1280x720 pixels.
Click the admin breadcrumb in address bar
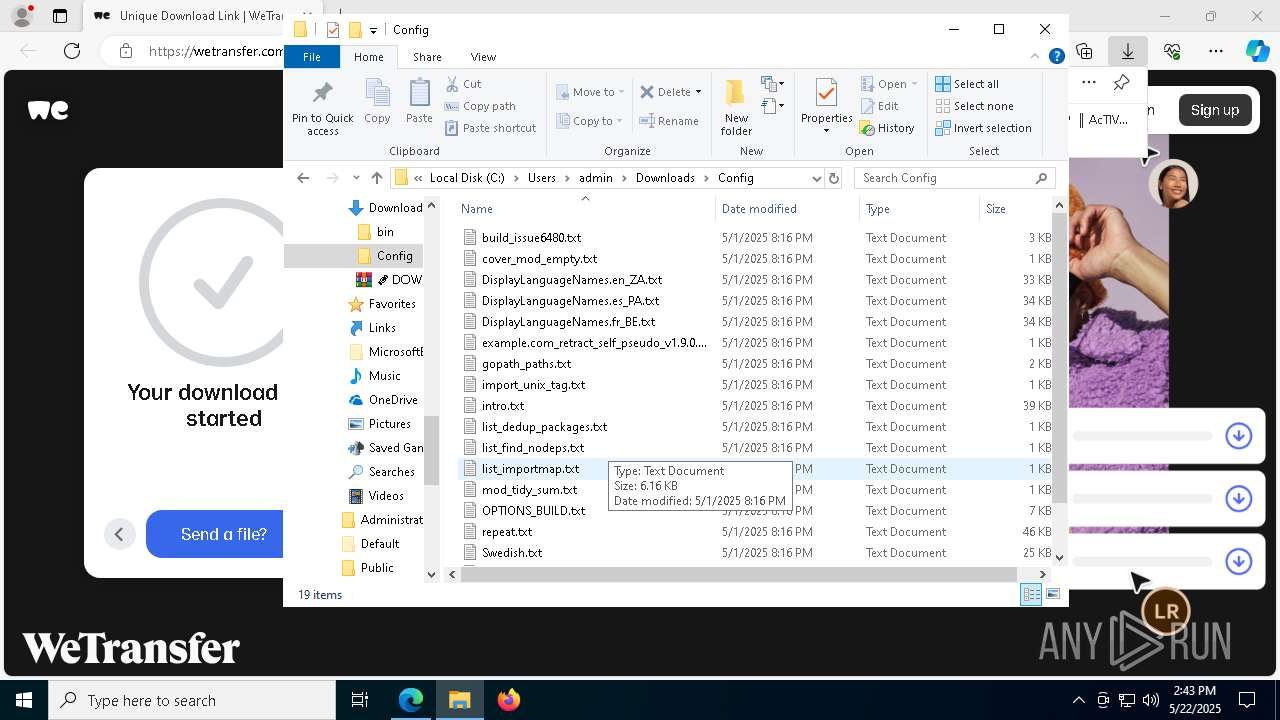tap(596, 178)
